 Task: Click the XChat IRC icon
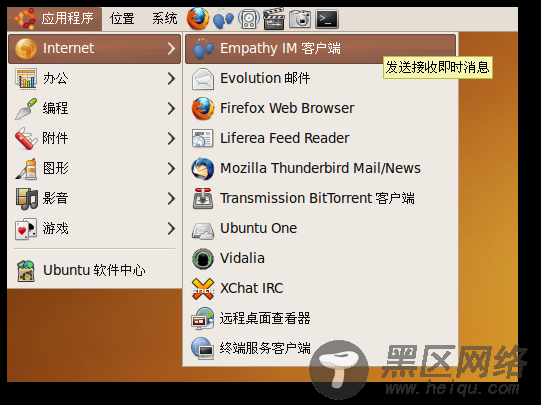(203, 288)
